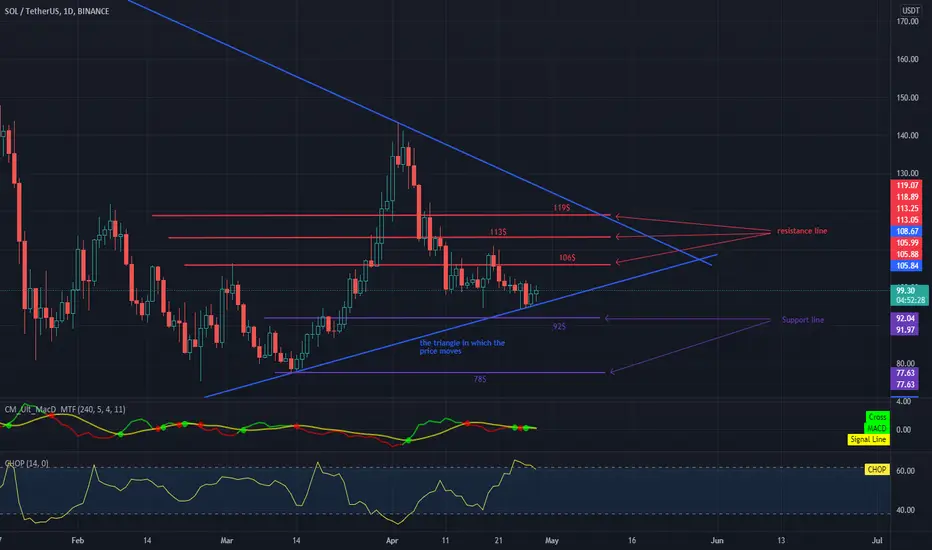Click the 170.00 price axis label

(x=907, y=21)
